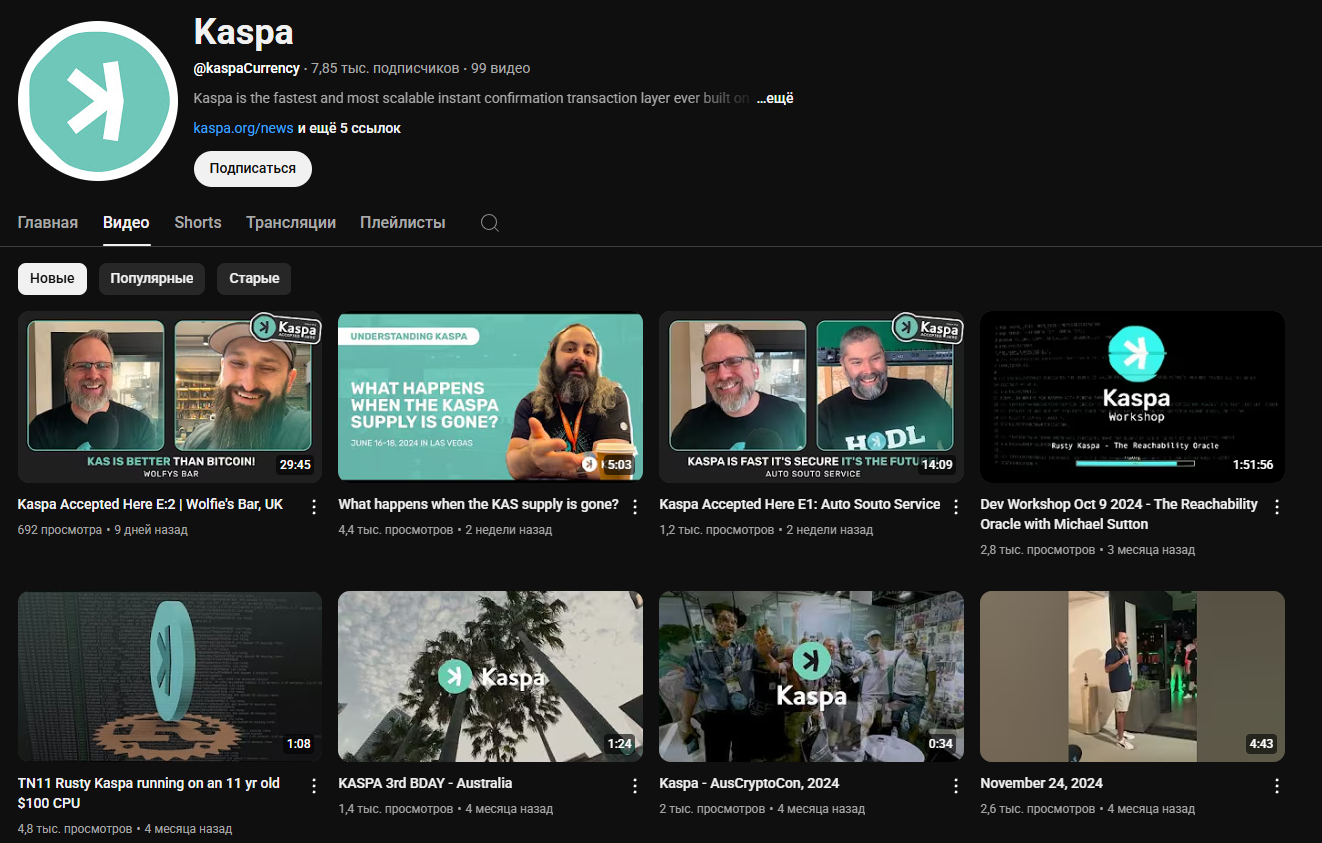The height and width of the screenshot is (843, 1322).
Task: Open options menu for KAS supply video
Action: point(635,507)
